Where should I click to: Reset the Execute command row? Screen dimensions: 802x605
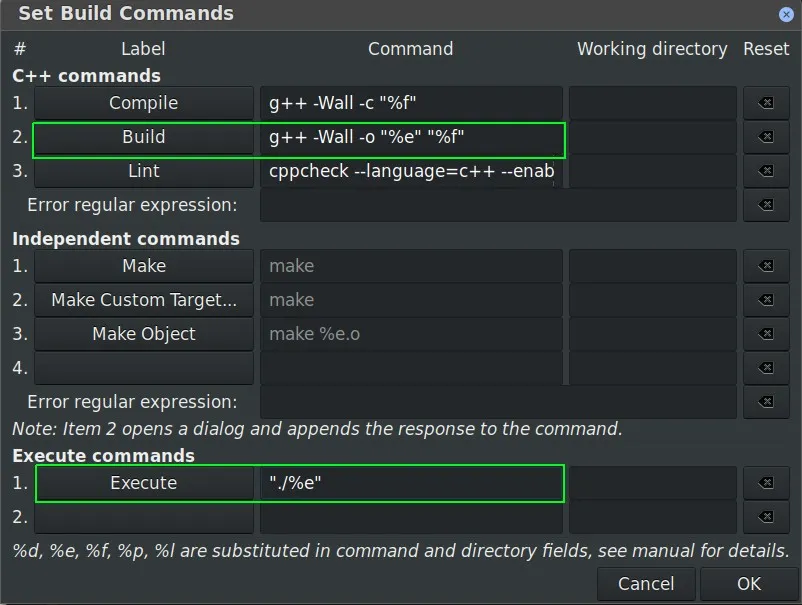coord(766,483)
